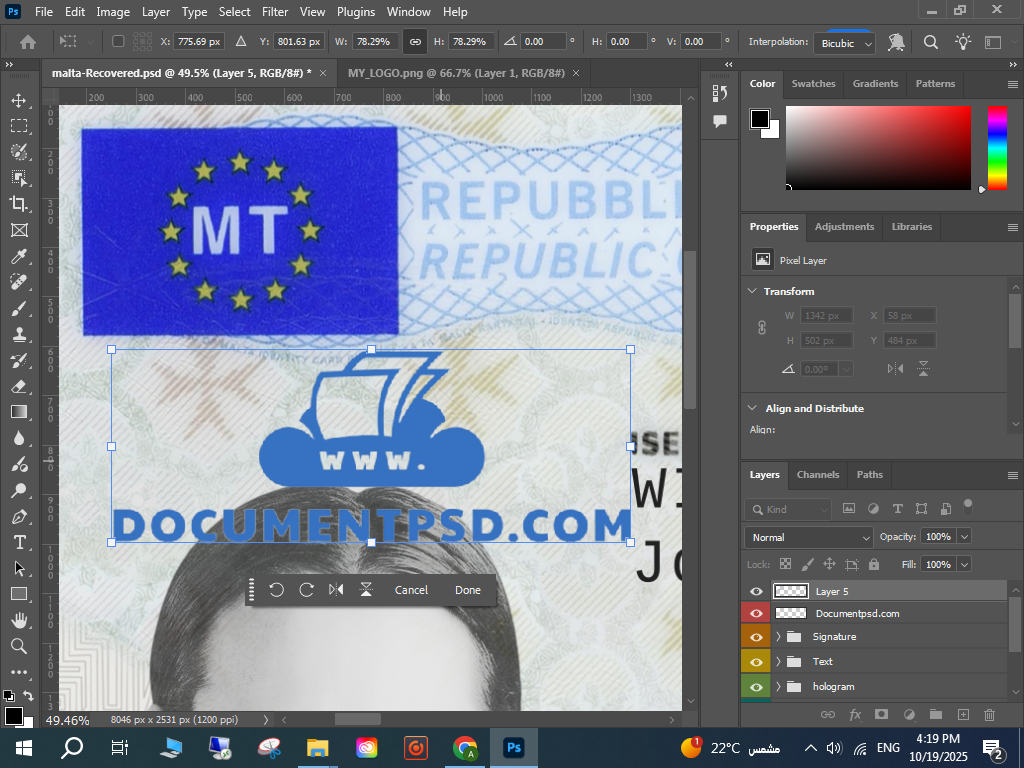1024x768 pixels.
Task: Expand the Text layer group
Action: 778,661
